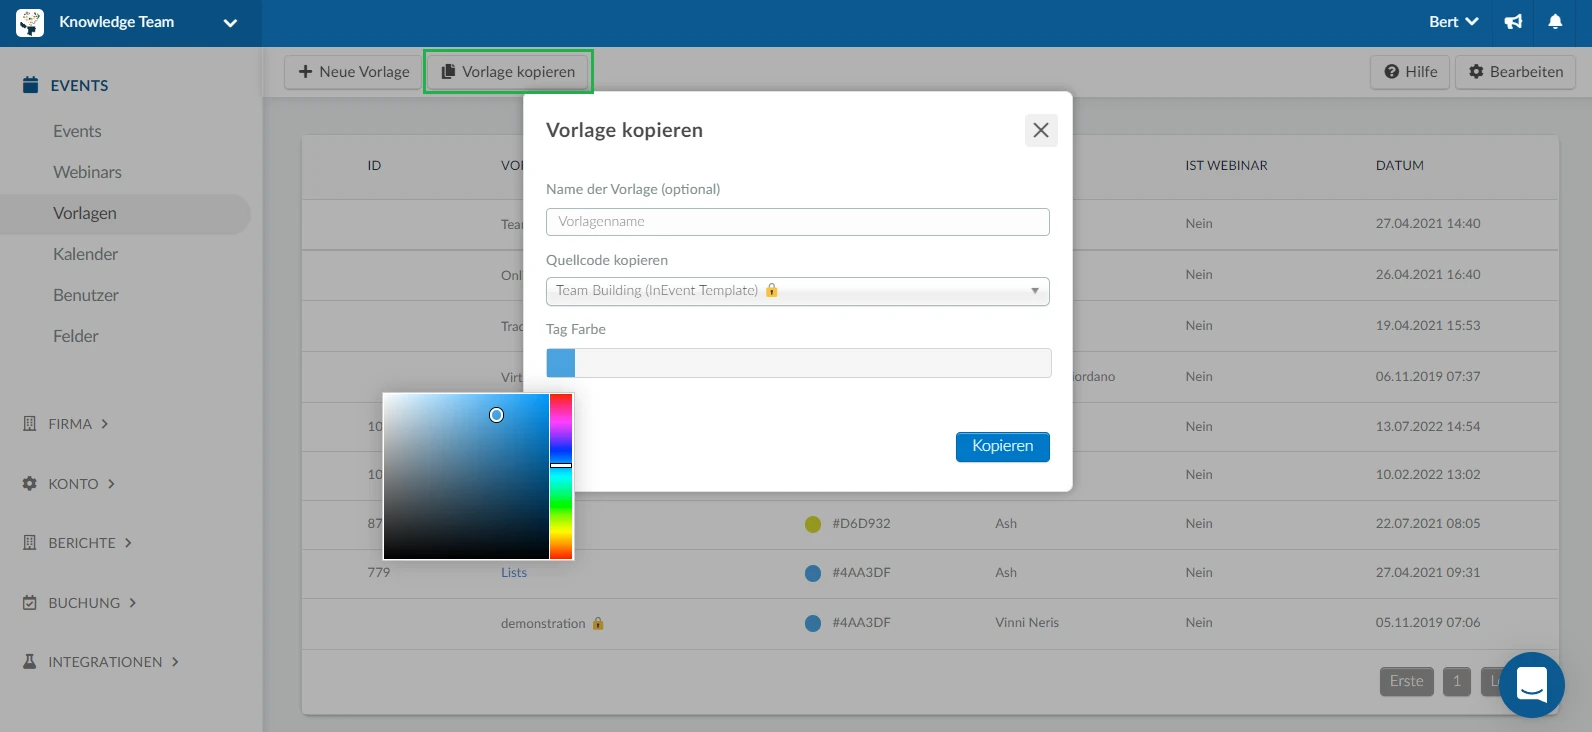Click the rainbow hue slider strip
This screenshot has width=1592, height=732.
pos(561,476)
